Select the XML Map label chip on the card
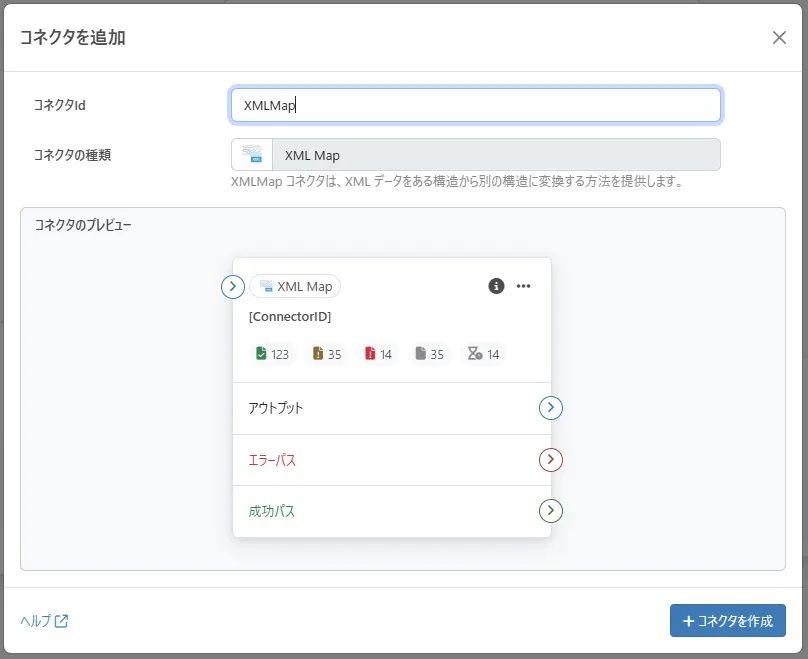Viewport: 808px width, 659px height. click(294, 286)
